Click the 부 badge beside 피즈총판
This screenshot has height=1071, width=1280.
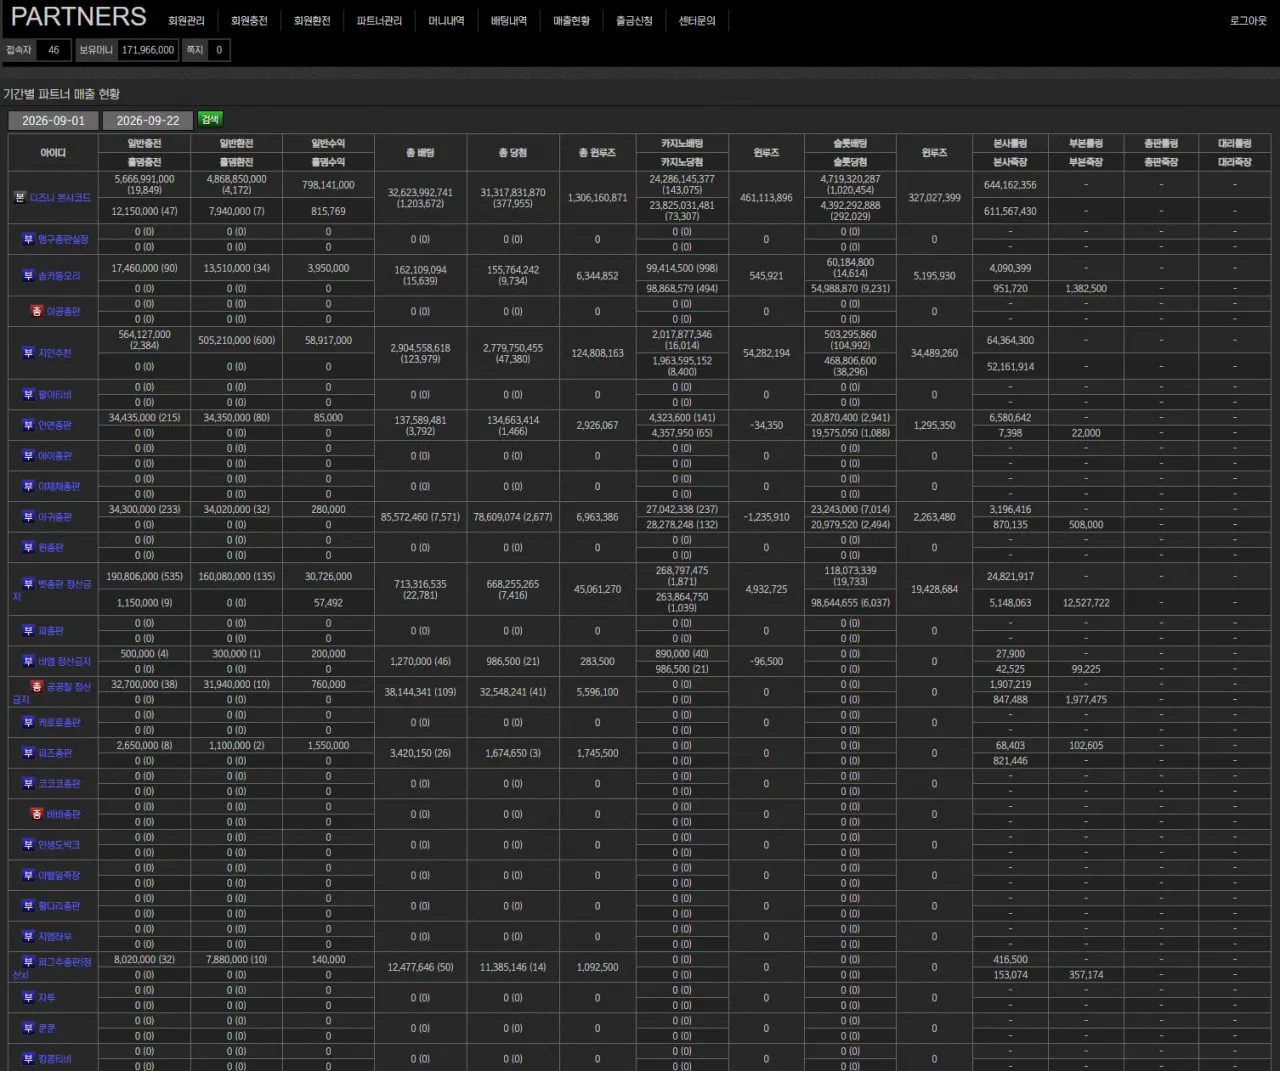pyautogui.click(x=28, y=753)
